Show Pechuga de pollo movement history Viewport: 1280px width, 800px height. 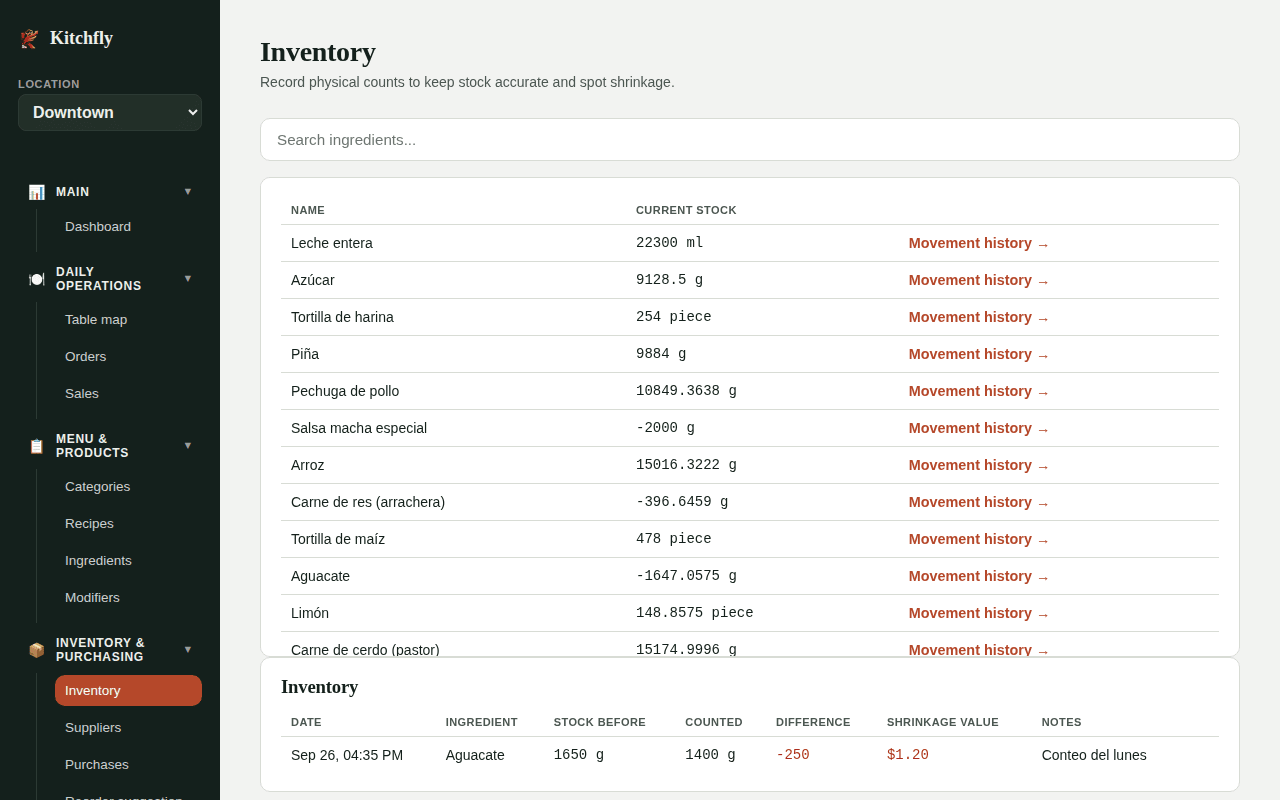[x=979, y=391]
